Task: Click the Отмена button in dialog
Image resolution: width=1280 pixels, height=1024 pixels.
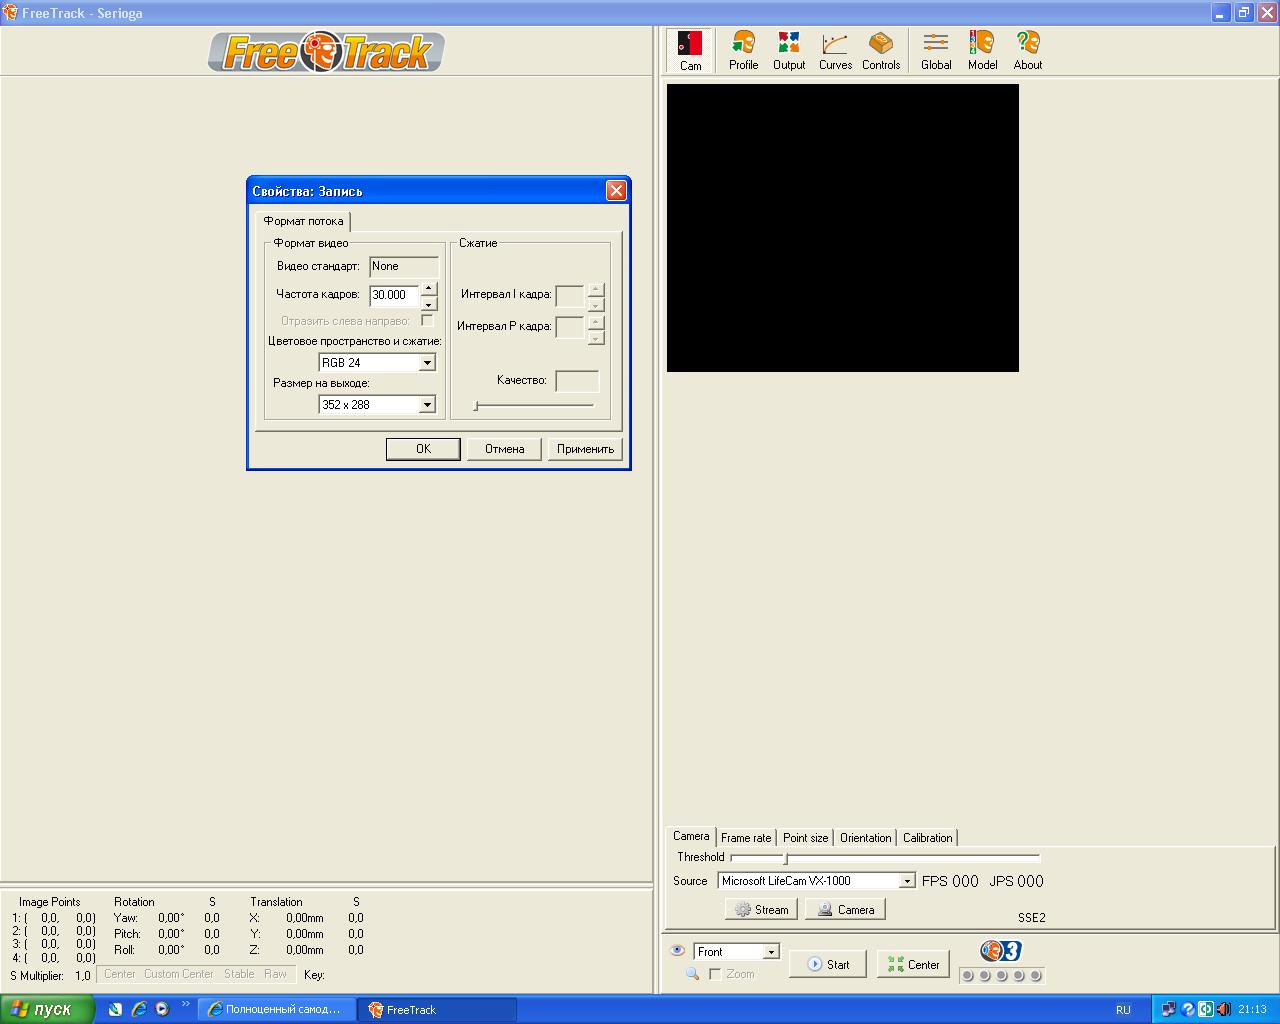Action: tap(504, 449)
